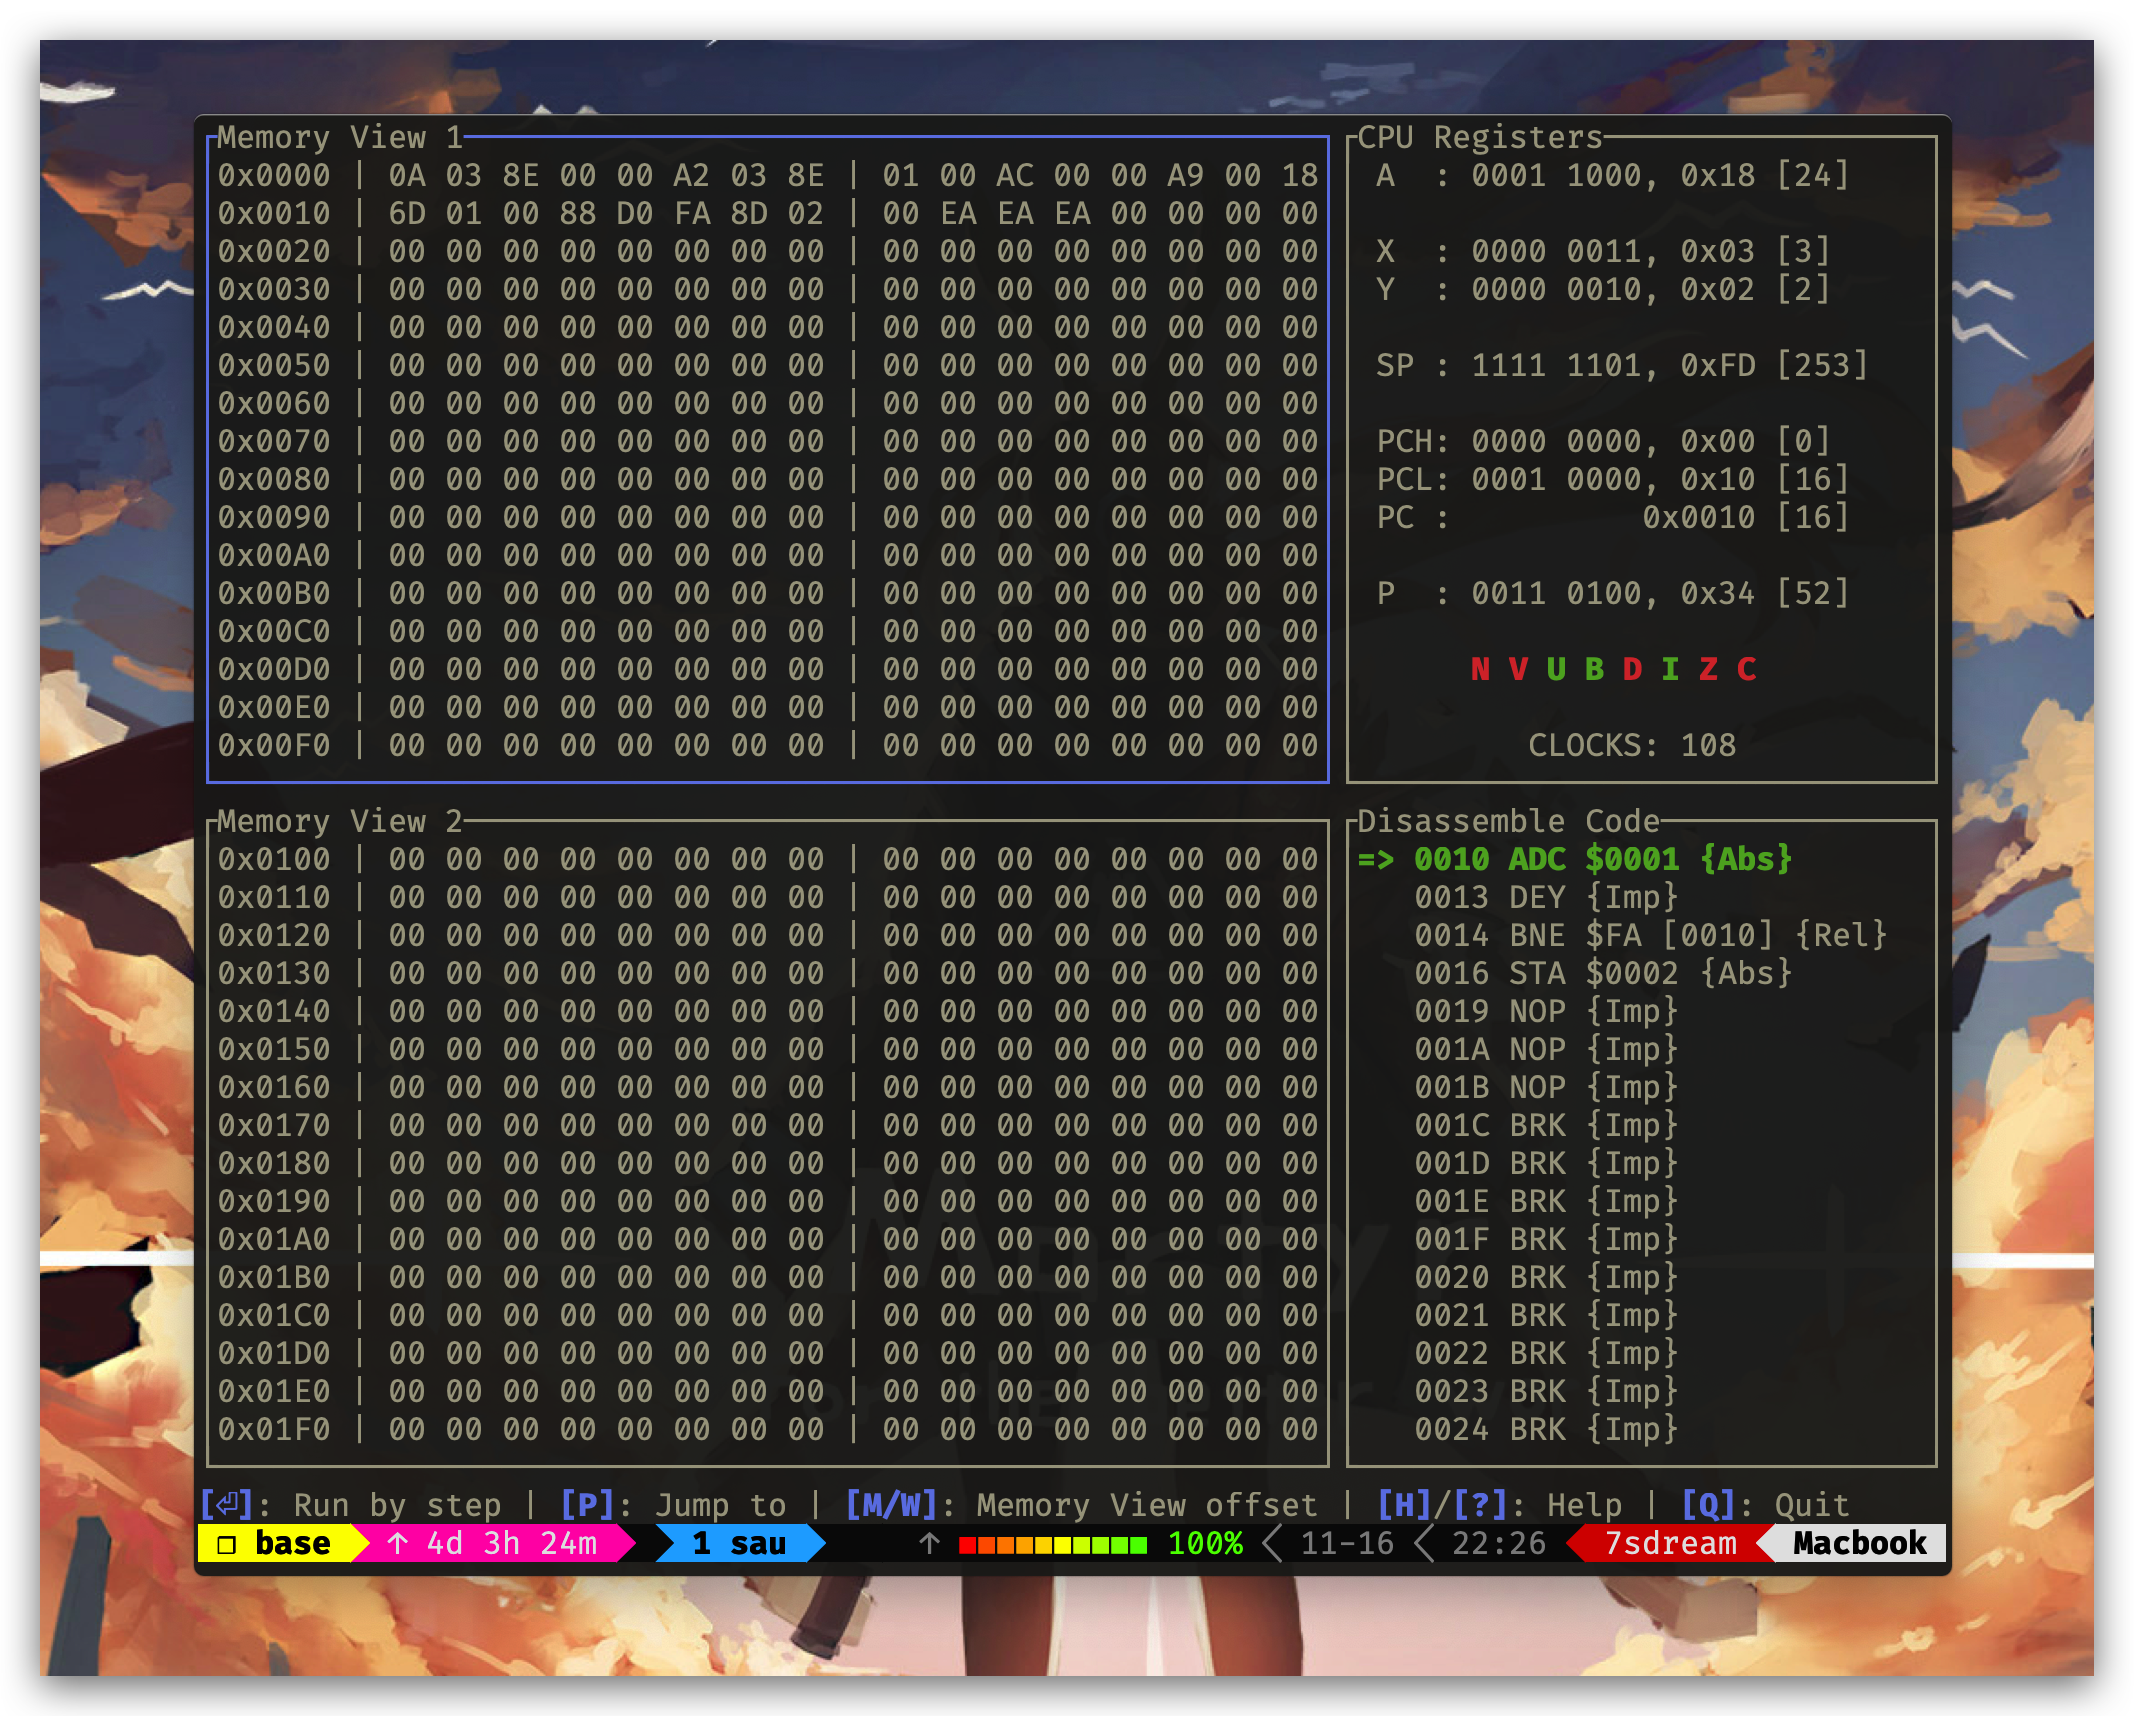Click the 'Disassemble Code' panel title
This screenshot has height=1716, width=2134.
[x=1508, y=821]
